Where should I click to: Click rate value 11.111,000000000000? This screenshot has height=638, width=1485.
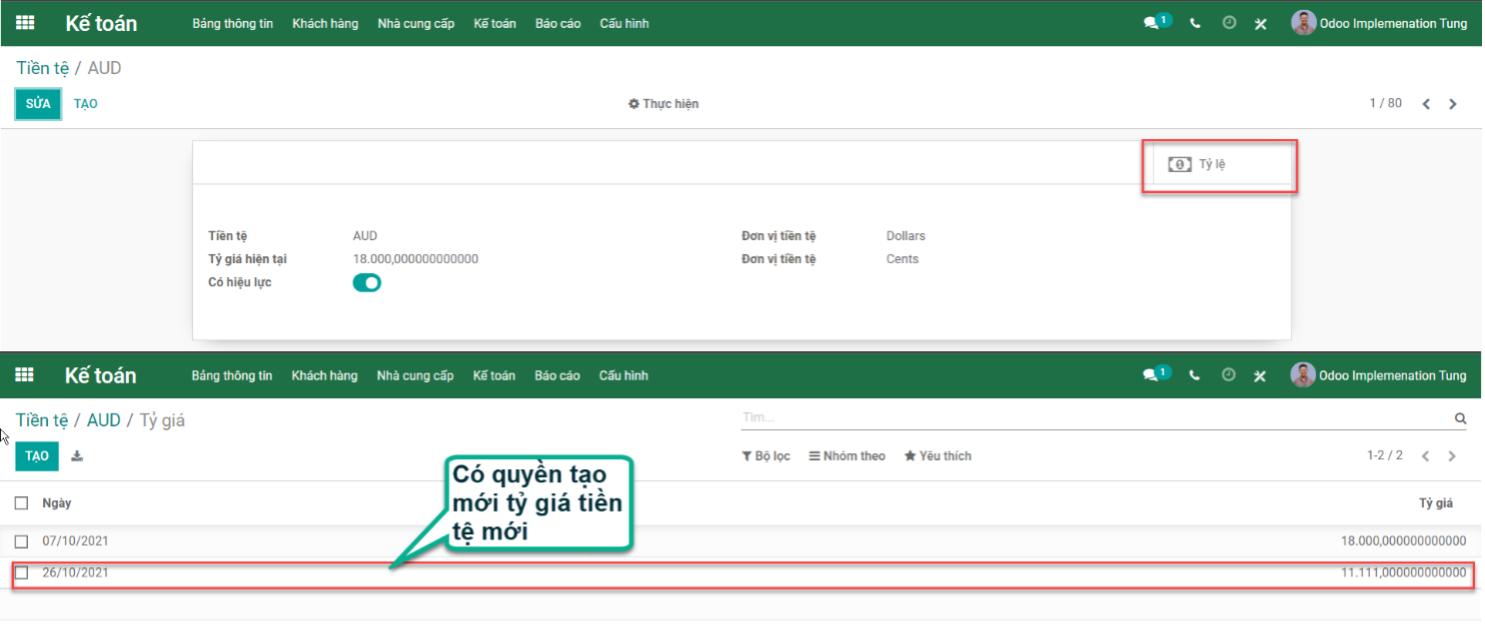[1403, 573]
